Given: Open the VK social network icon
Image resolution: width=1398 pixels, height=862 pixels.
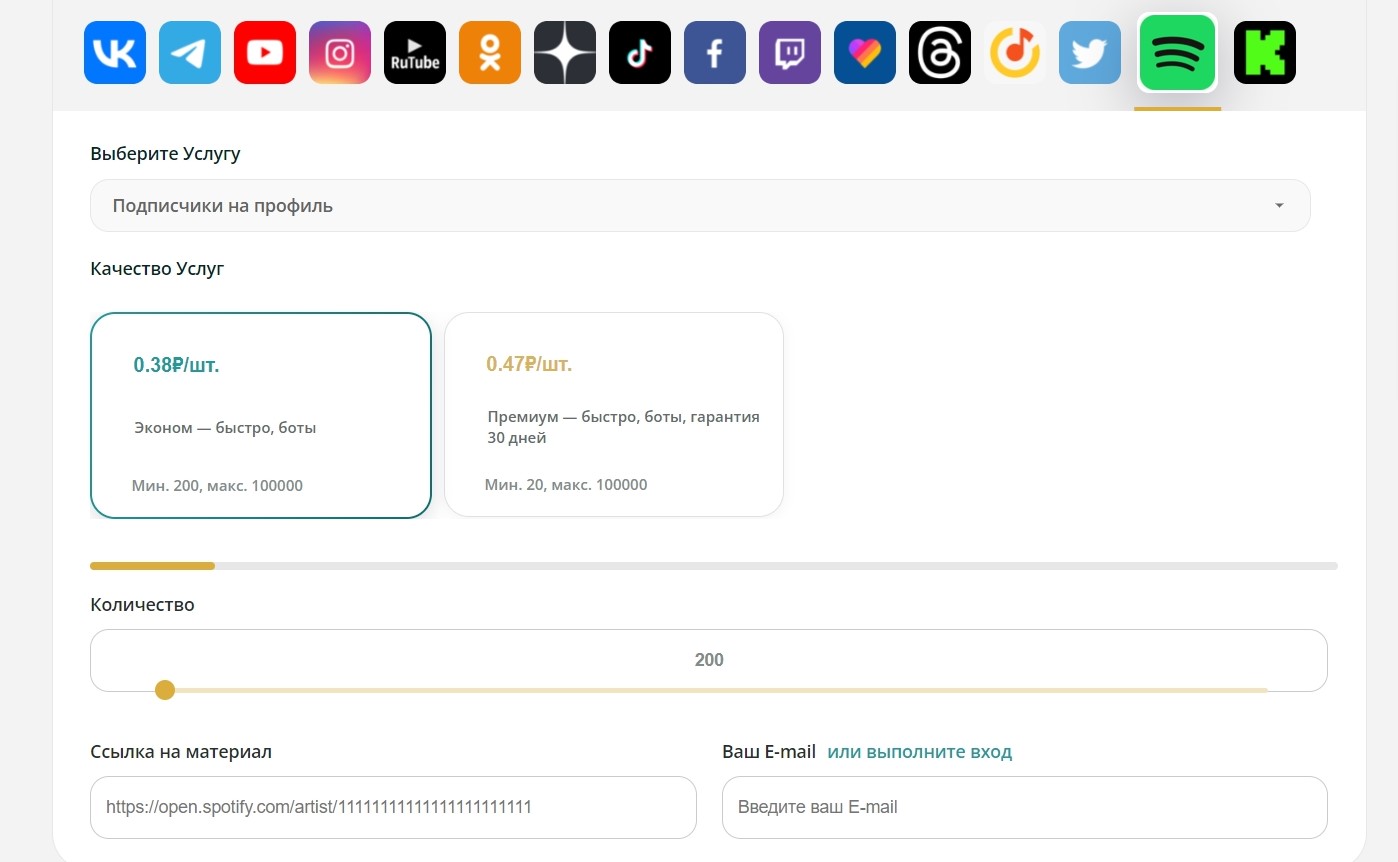Looking at the screenshot, I should 115,53.
